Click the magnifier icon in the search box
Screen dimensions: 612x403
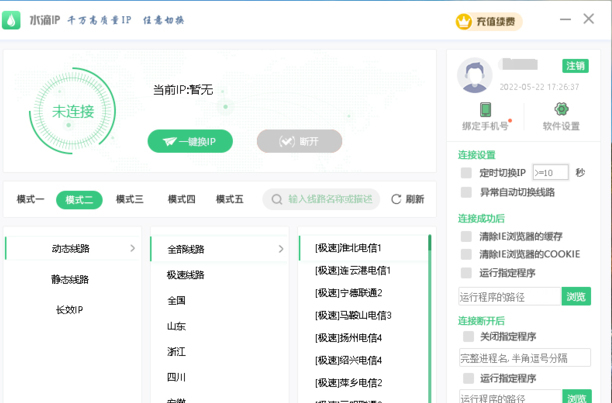click(x=277, y=199)
